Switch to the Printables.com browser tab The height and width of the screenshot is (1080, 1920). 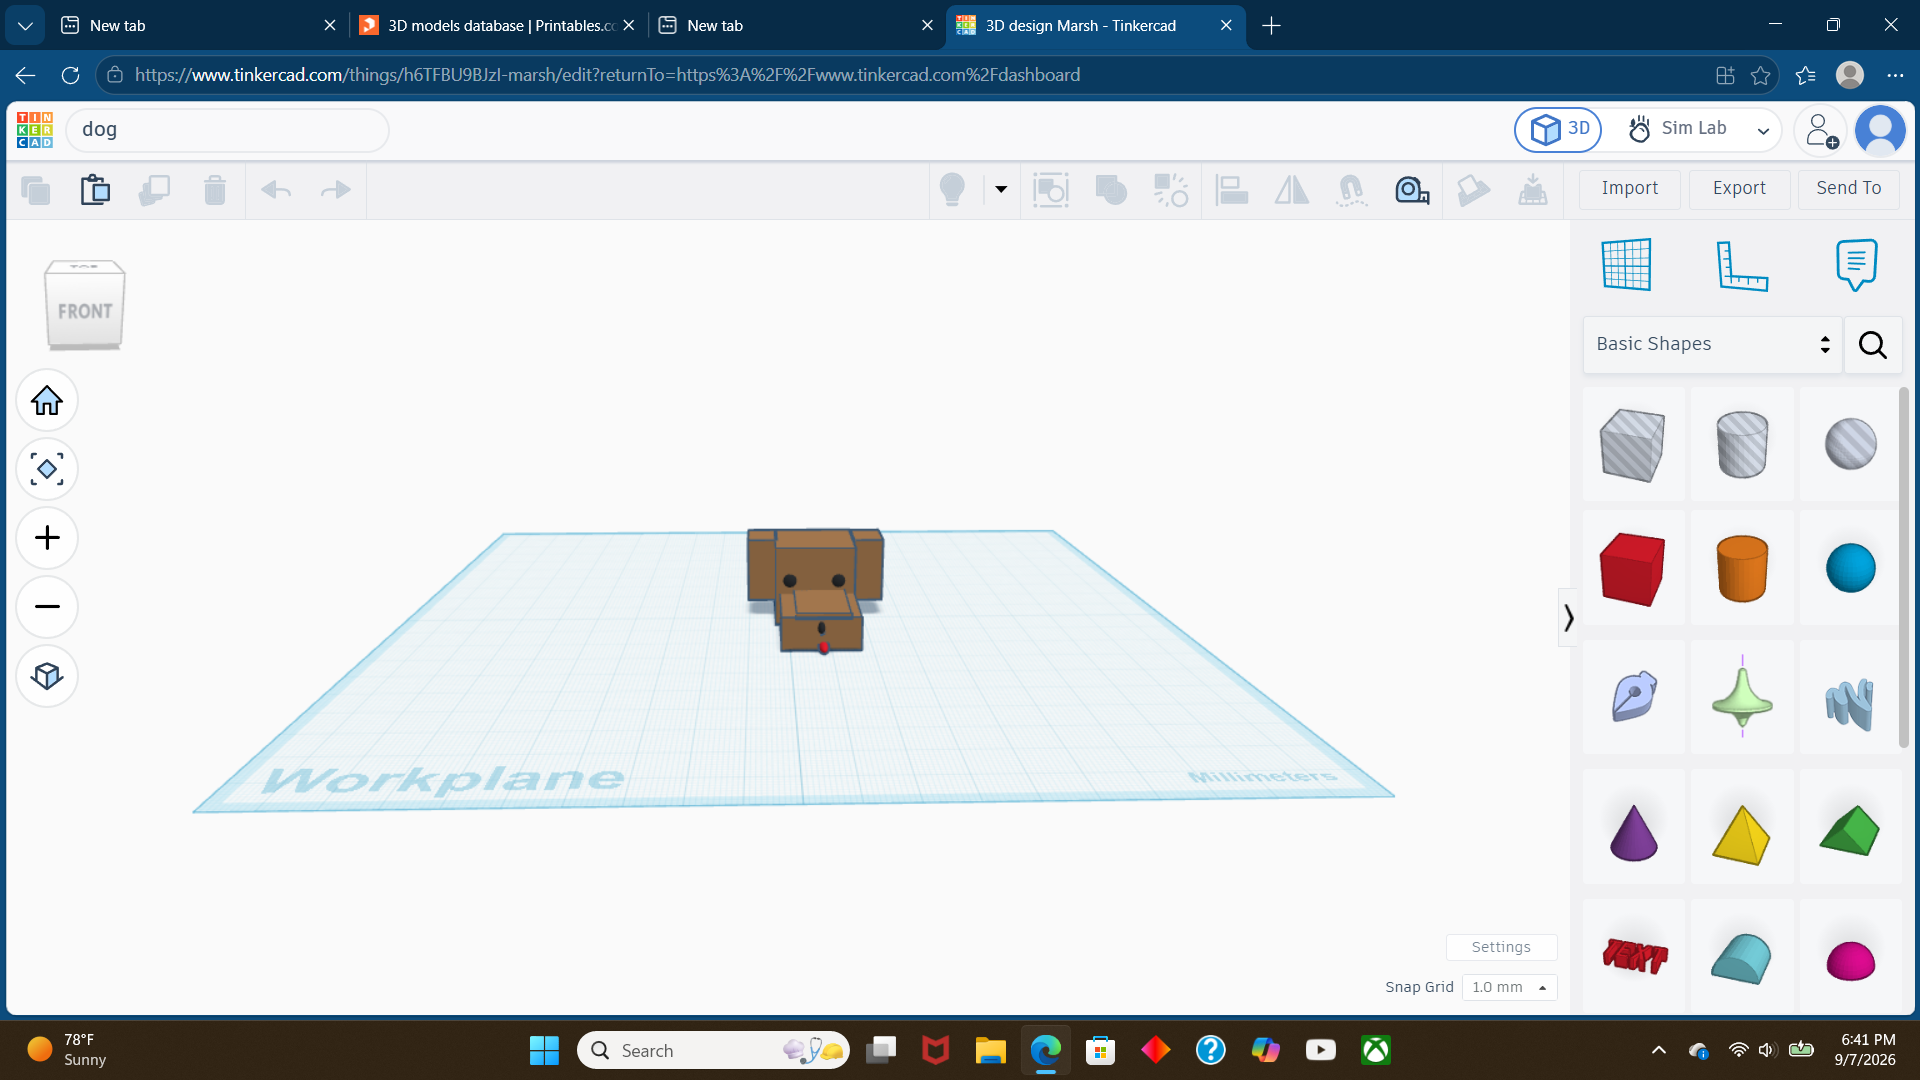[497, 26]
